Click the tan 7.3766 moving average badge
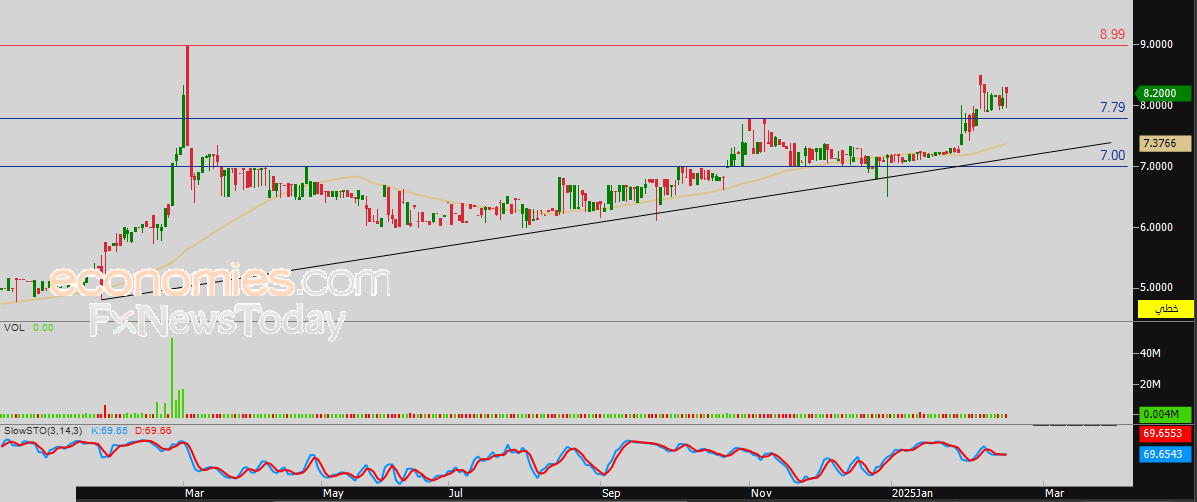This screenshot has height=502, width=1197. (x=1166, y=143)
